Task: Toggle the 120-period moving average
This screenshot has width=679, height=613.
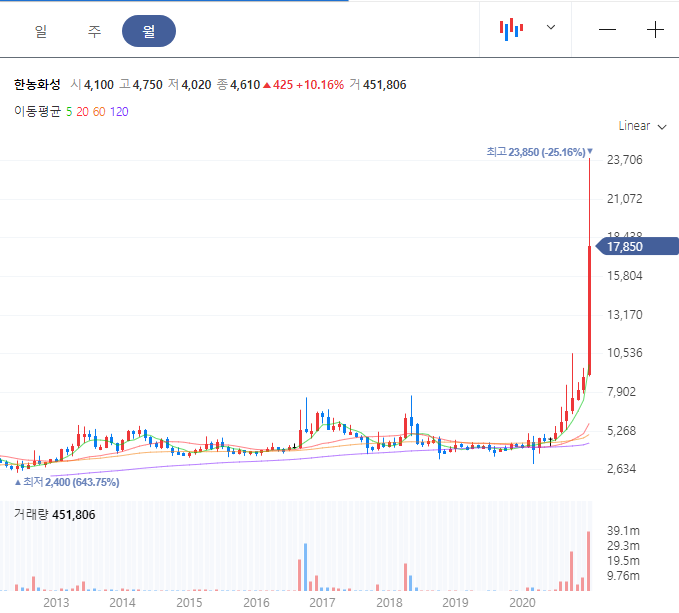Action: point(119,112)
